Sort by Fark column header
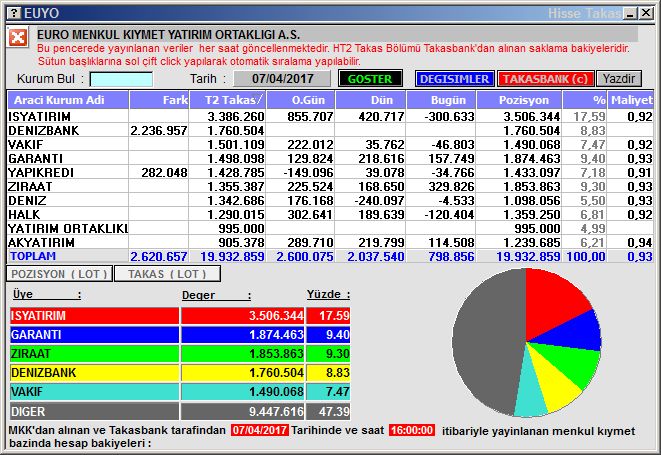 159,100
